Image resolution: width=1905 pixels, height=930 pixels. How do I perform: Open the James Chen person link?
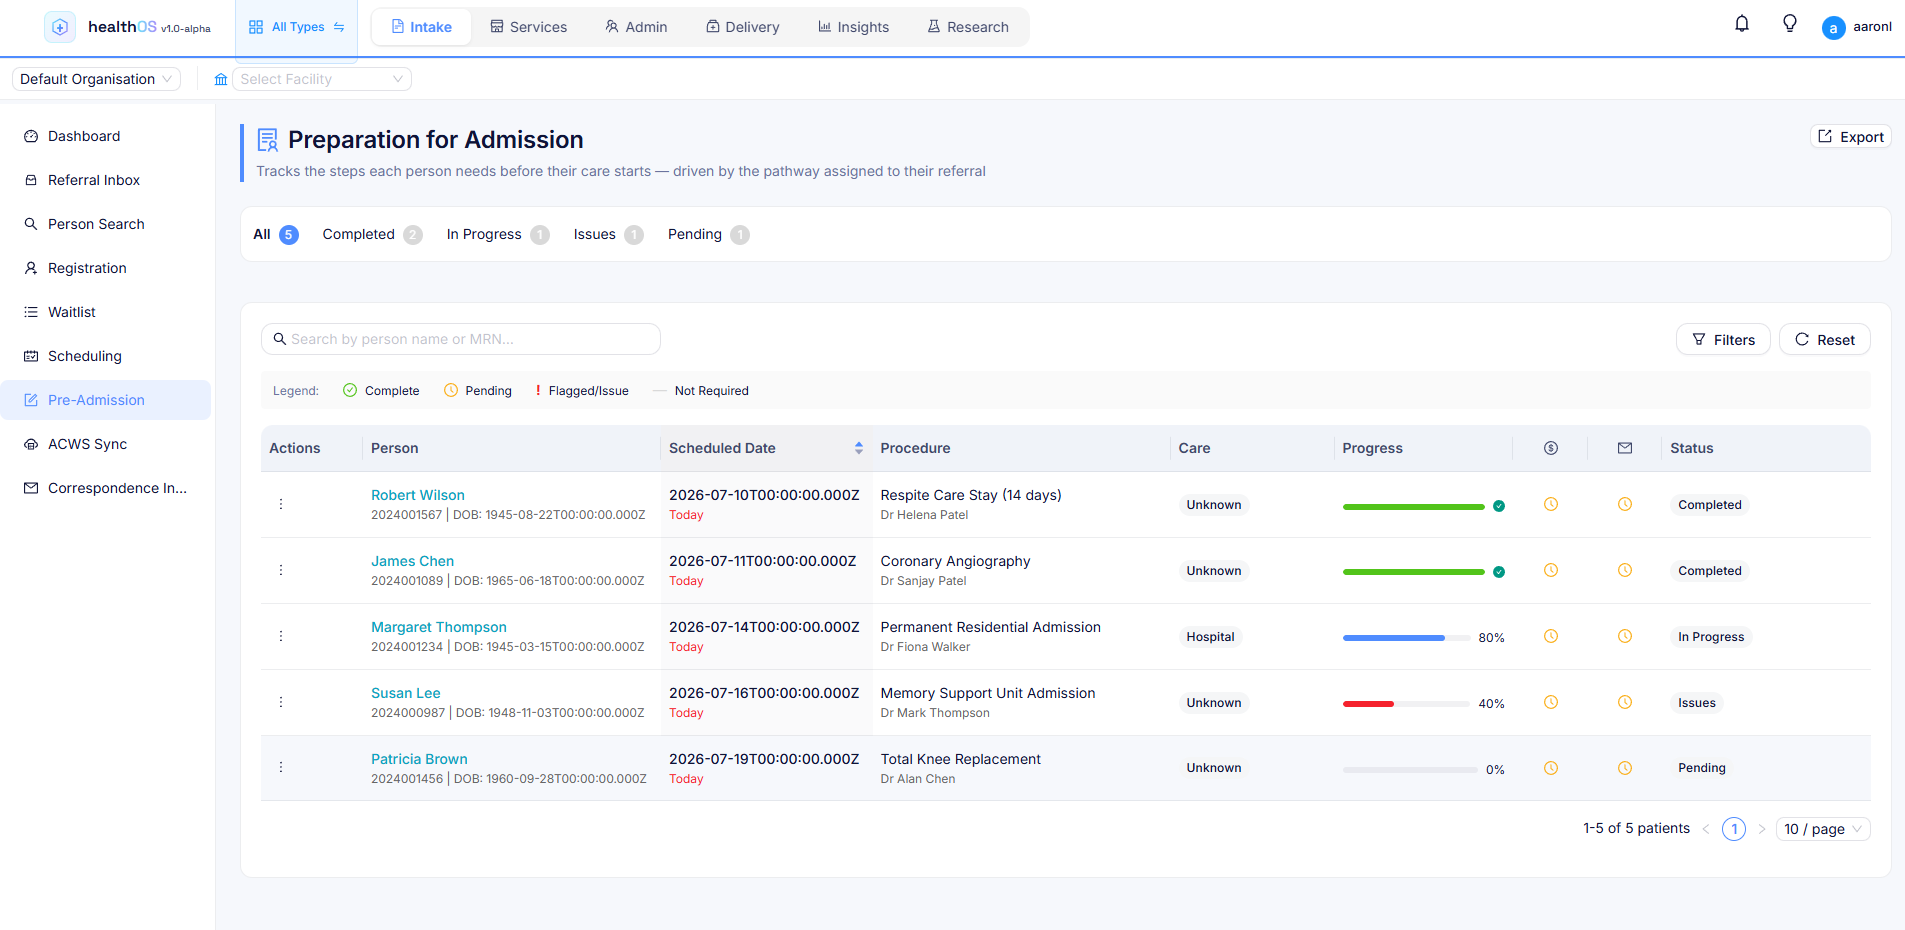412,561
